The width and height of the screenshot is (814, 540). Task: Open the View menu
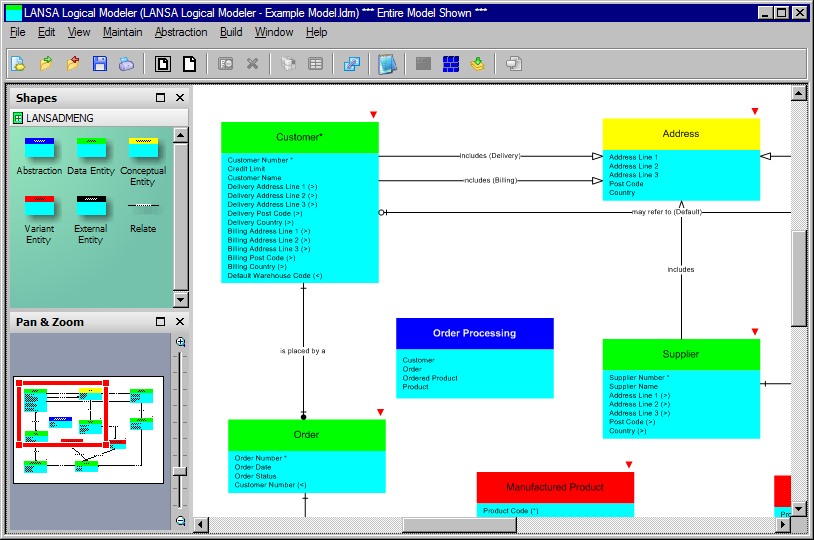coord(79,32)
